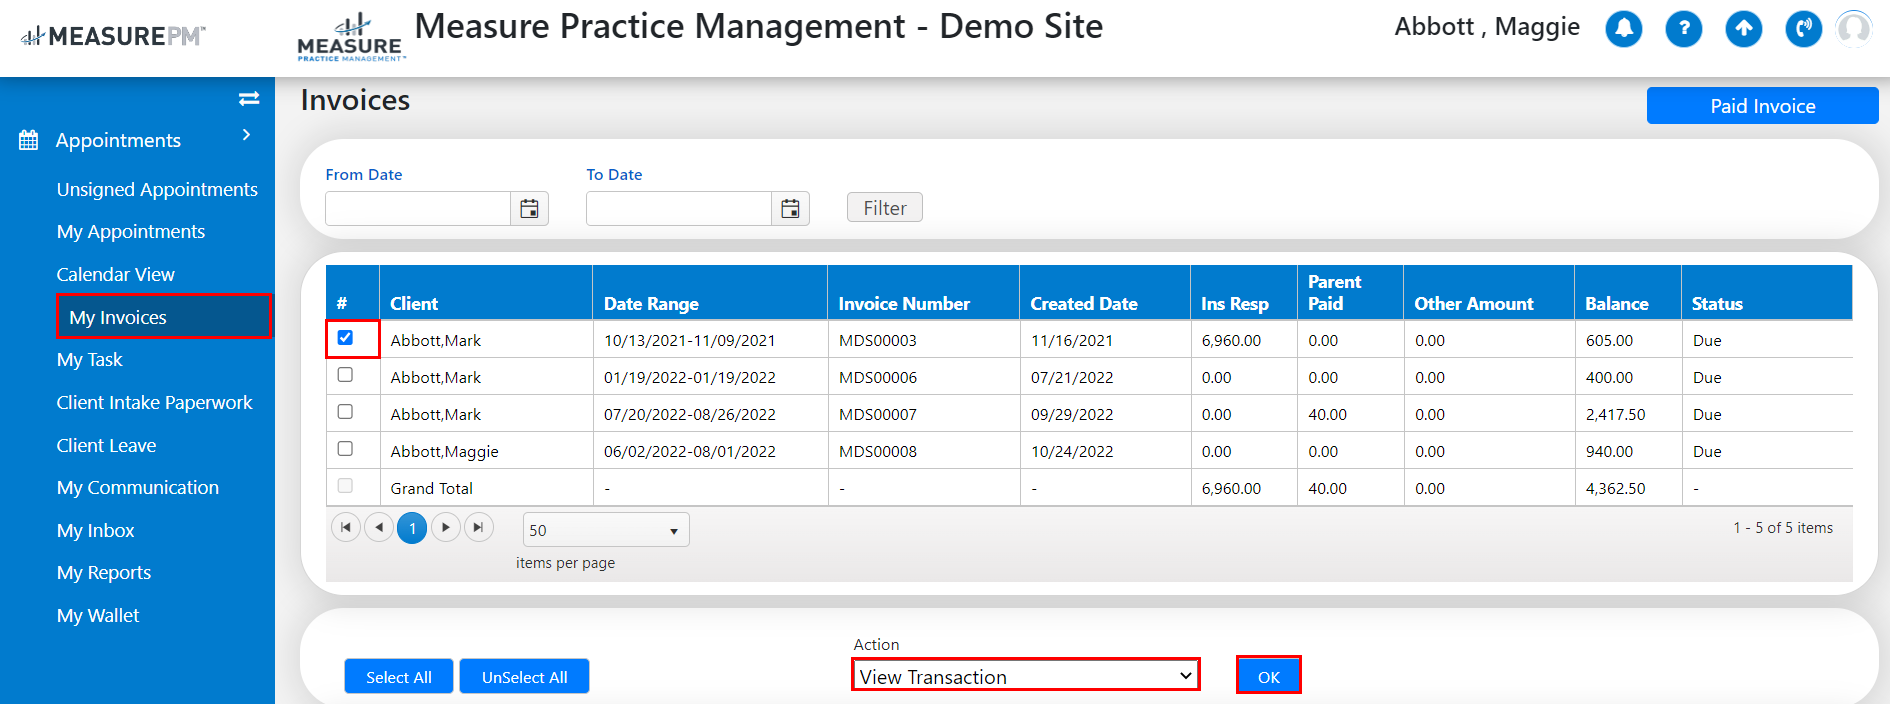
Task: Open My Inbox in sidebar
Action: click(x=95, y=530)
